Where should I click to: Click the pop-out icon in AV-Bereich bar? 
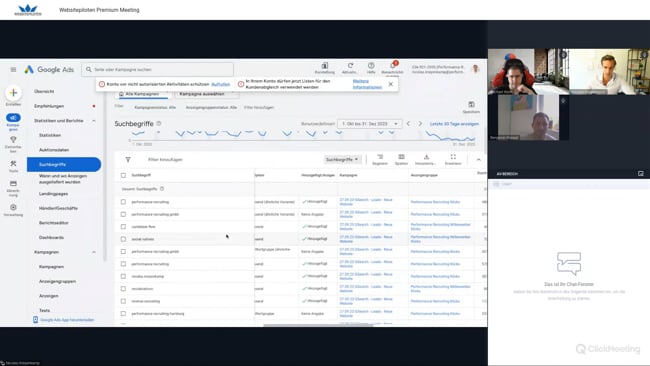(x=641, y=174)
